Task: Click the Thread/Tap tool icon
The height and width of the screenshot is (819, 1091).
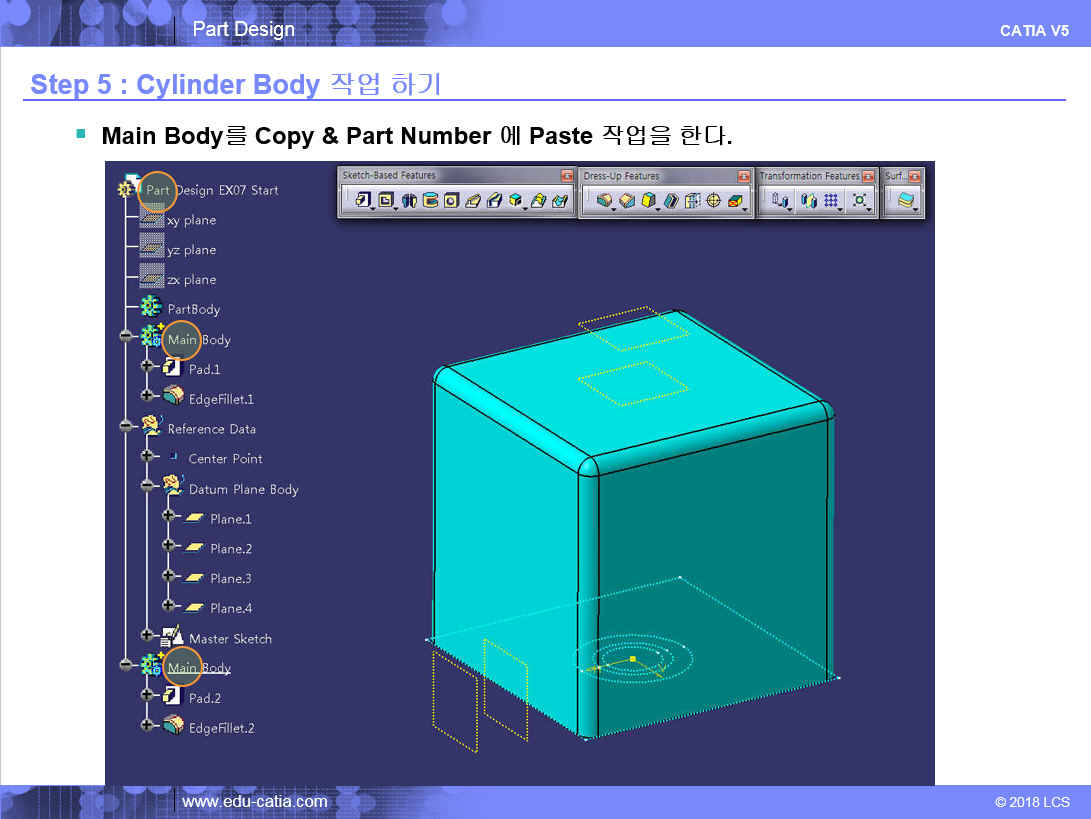Action: [x=713, y=201]
